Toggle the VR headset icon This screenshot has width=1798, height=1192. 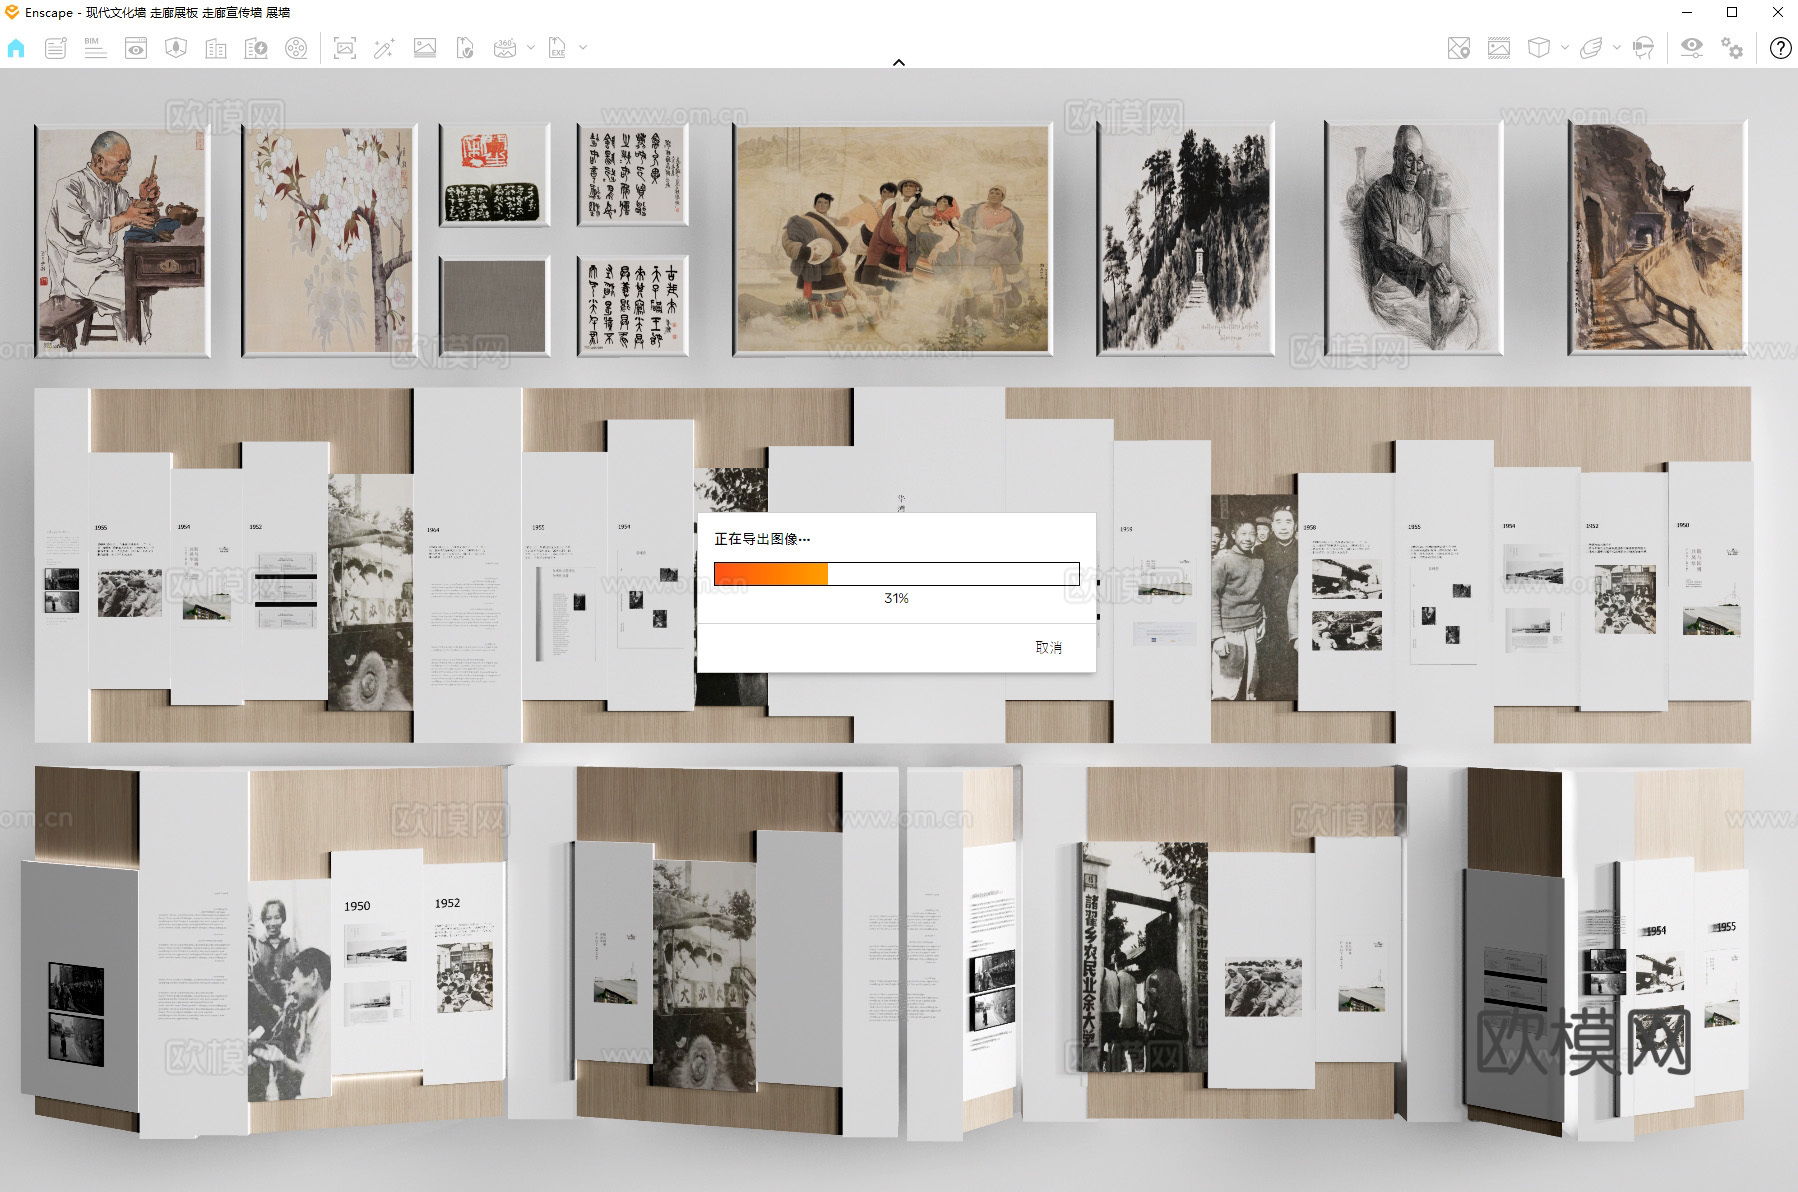pyautogui.click(x=1643, y=48)
